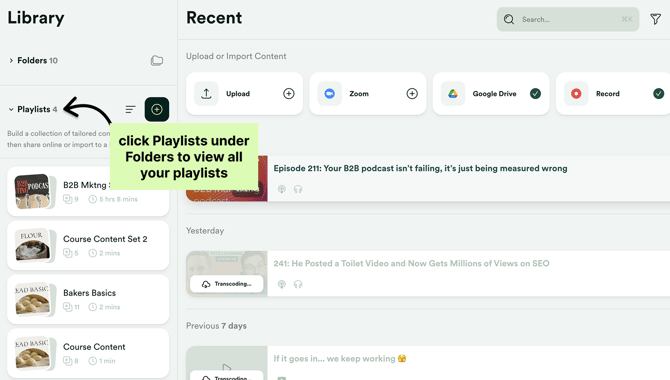Viewport: 670px width, 380px height.
Task: Open the Playlists sort icon
Action: 130,109
